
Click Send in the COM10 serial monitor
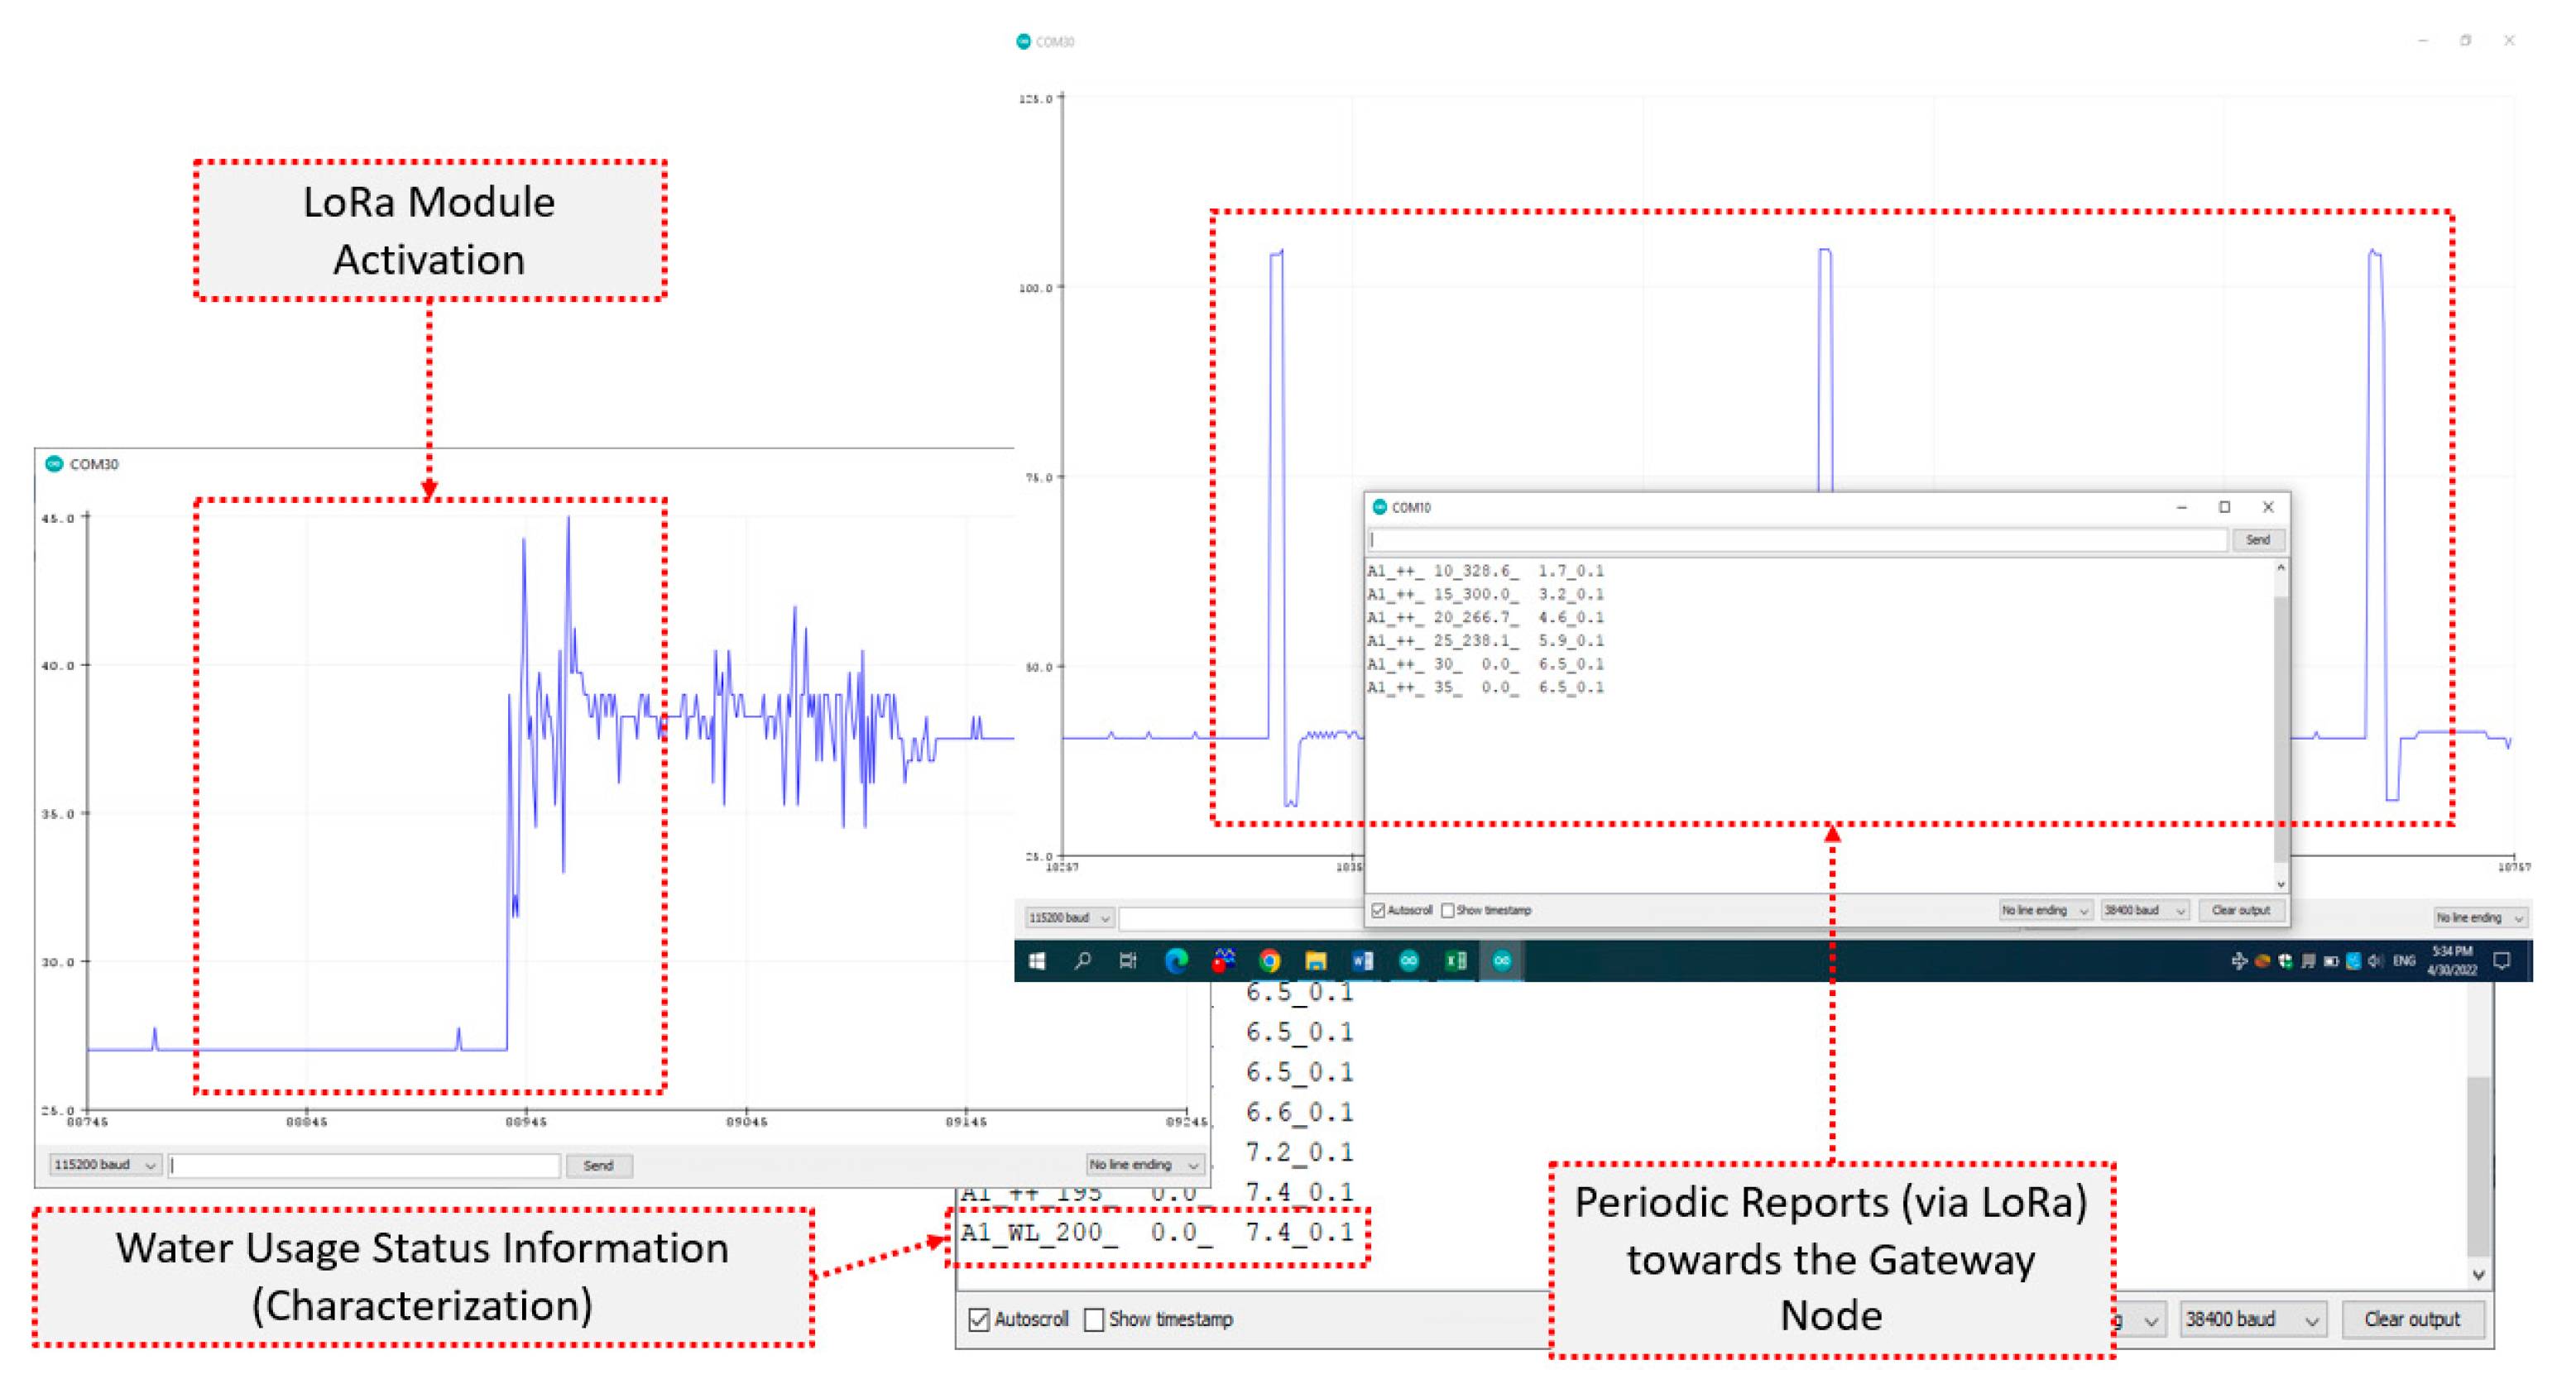[x=2257, y=540]
